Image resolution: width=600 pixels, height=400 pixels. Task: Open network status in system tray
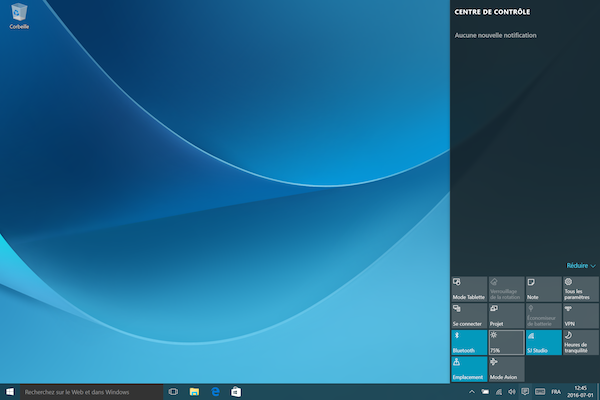click(499, 392)
